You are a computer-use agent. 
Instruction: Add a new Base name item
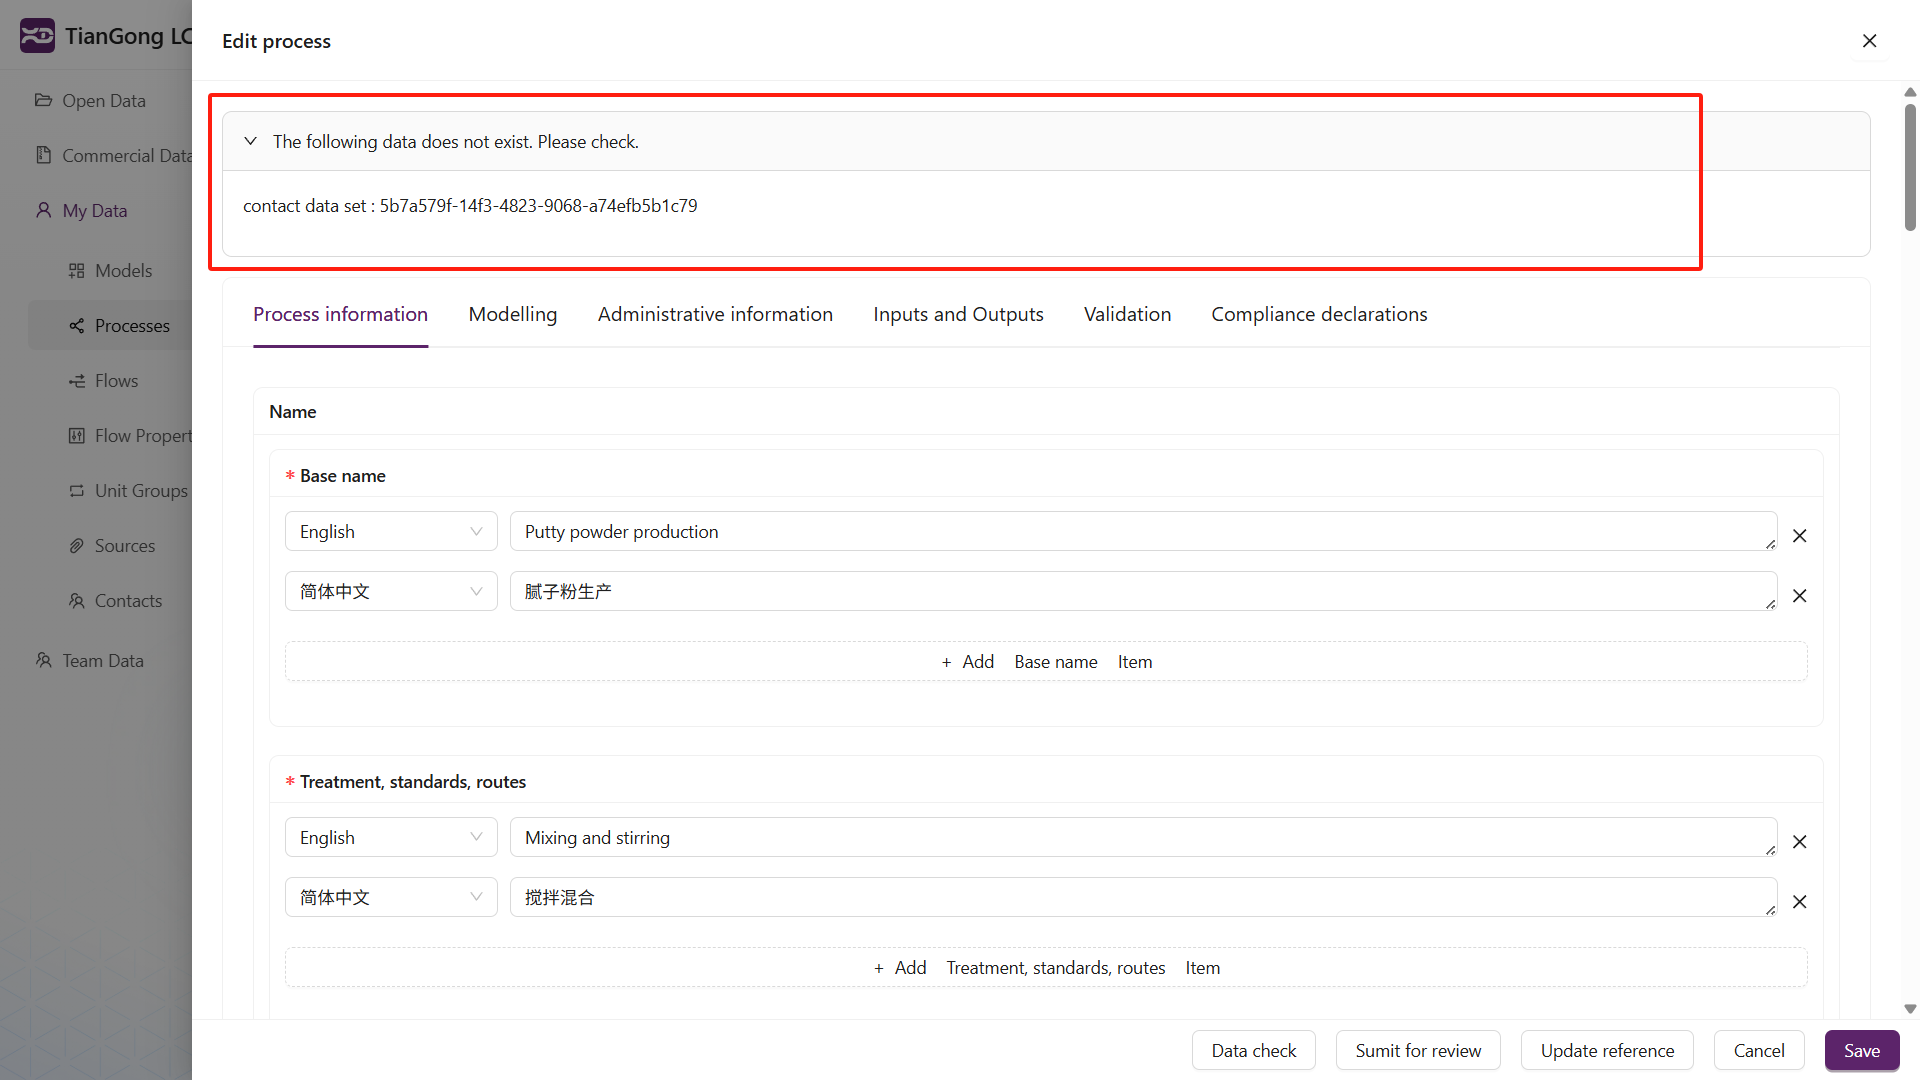1045,662
